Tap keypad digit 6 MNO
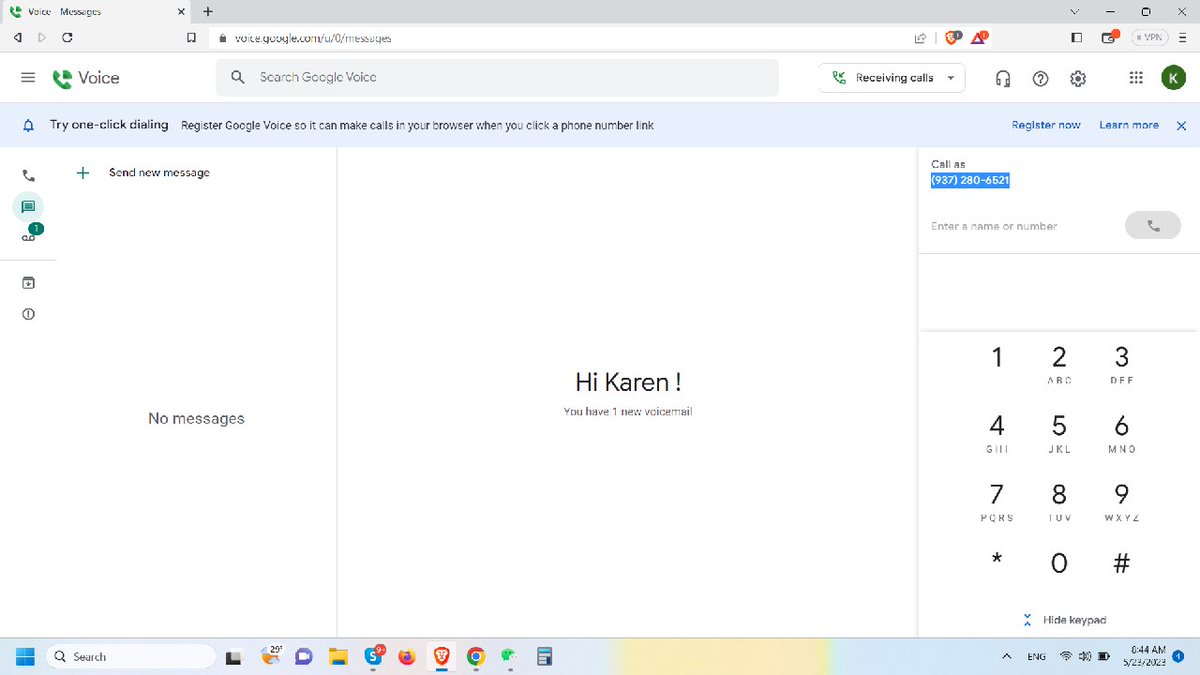 (x=1122, y=433)
